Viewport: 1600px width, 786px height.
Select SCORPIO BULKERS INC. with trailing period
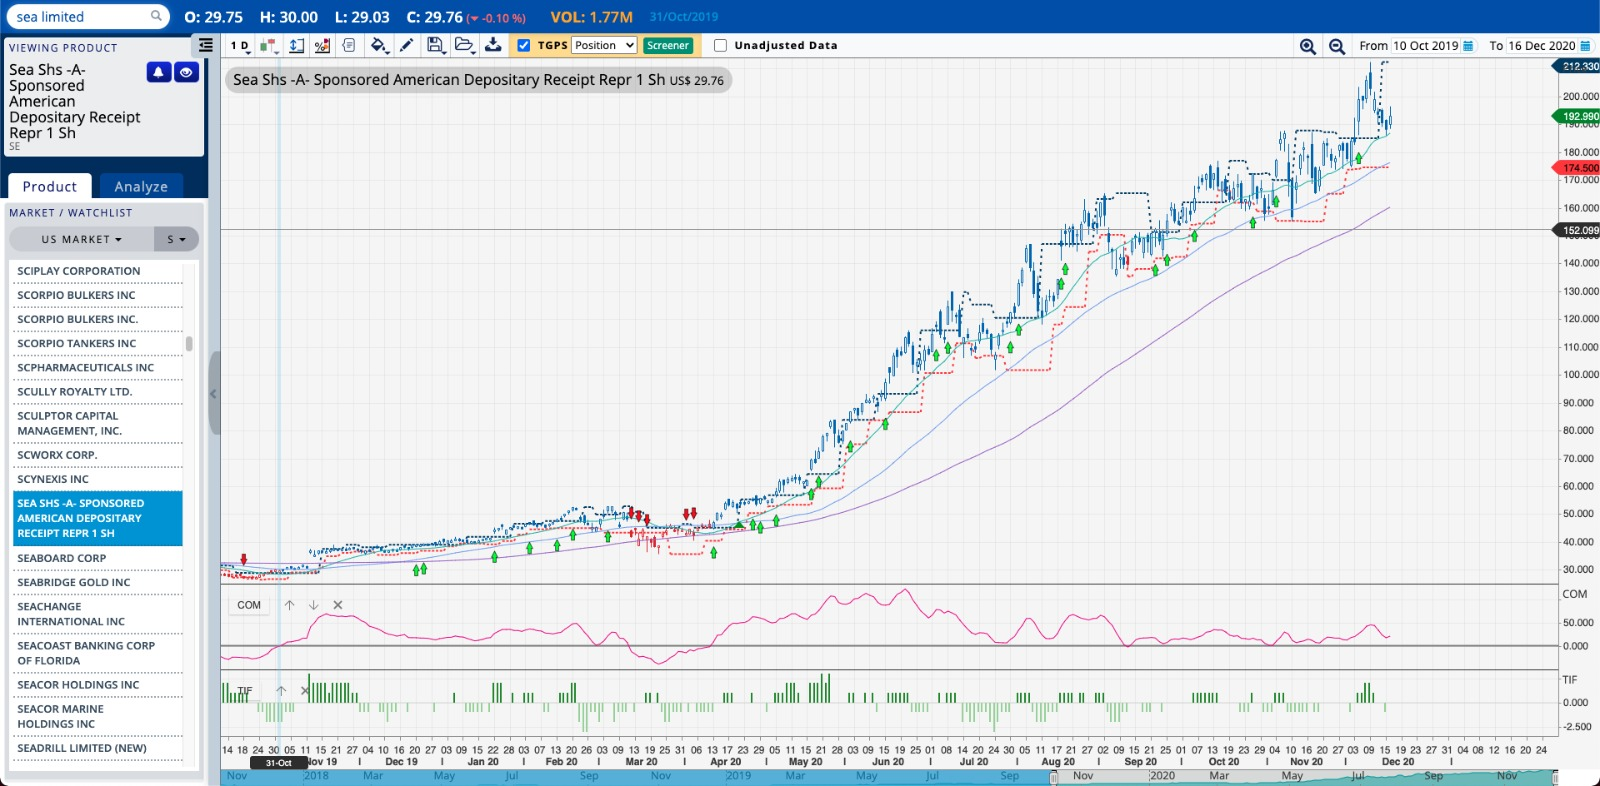click(x=97, y=319)
